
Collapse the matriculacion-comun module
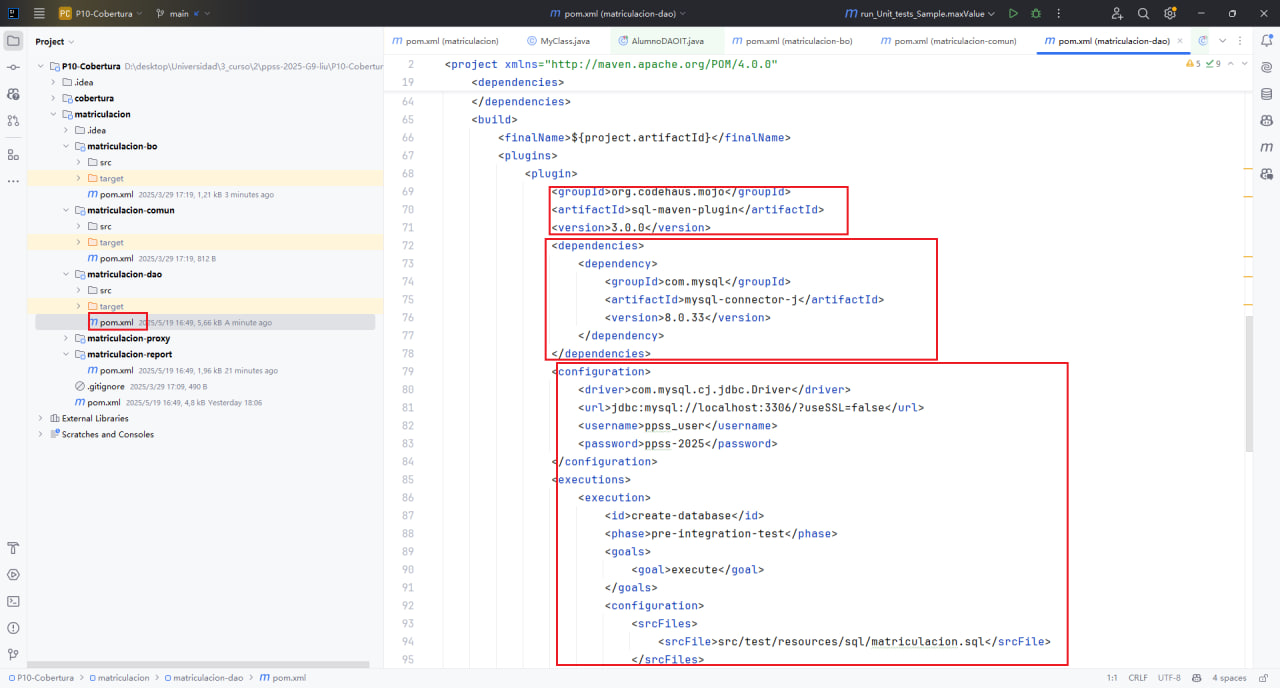coord(66,210)
